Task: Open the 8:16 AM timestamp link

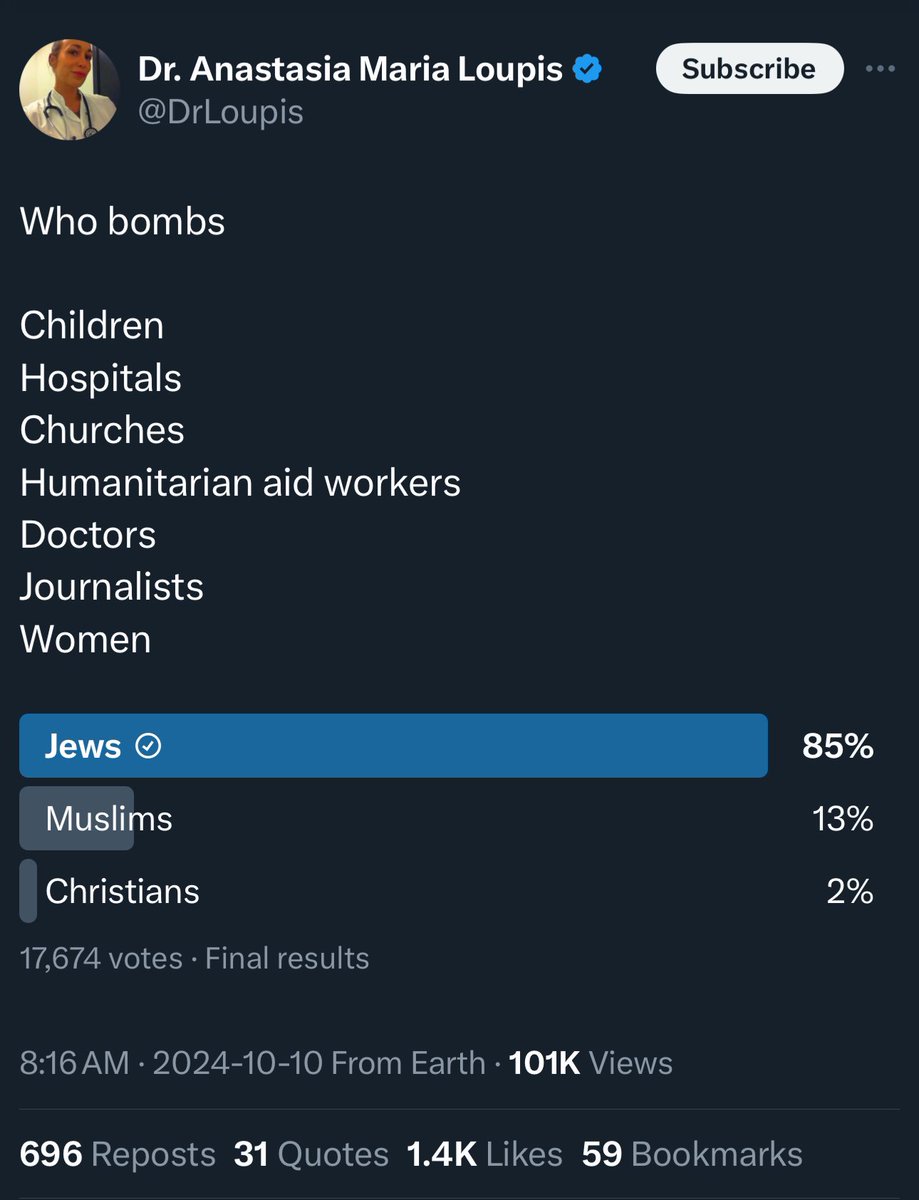Action: coord(74,1062)
